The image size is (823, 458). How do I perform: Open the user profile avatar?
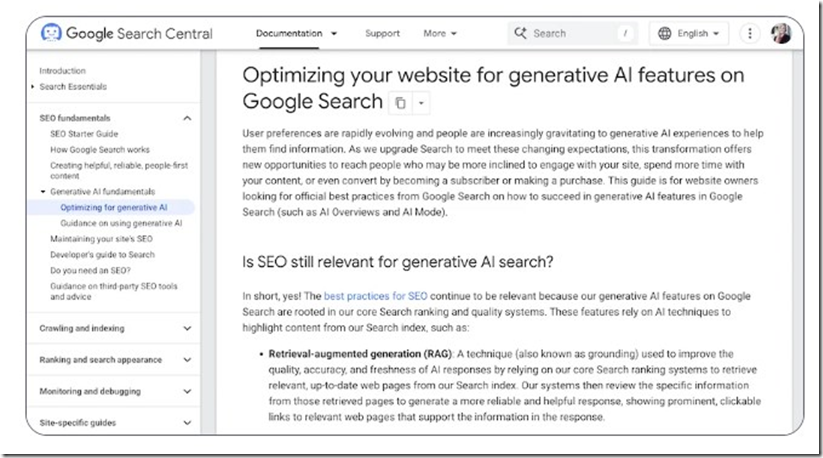781,33
